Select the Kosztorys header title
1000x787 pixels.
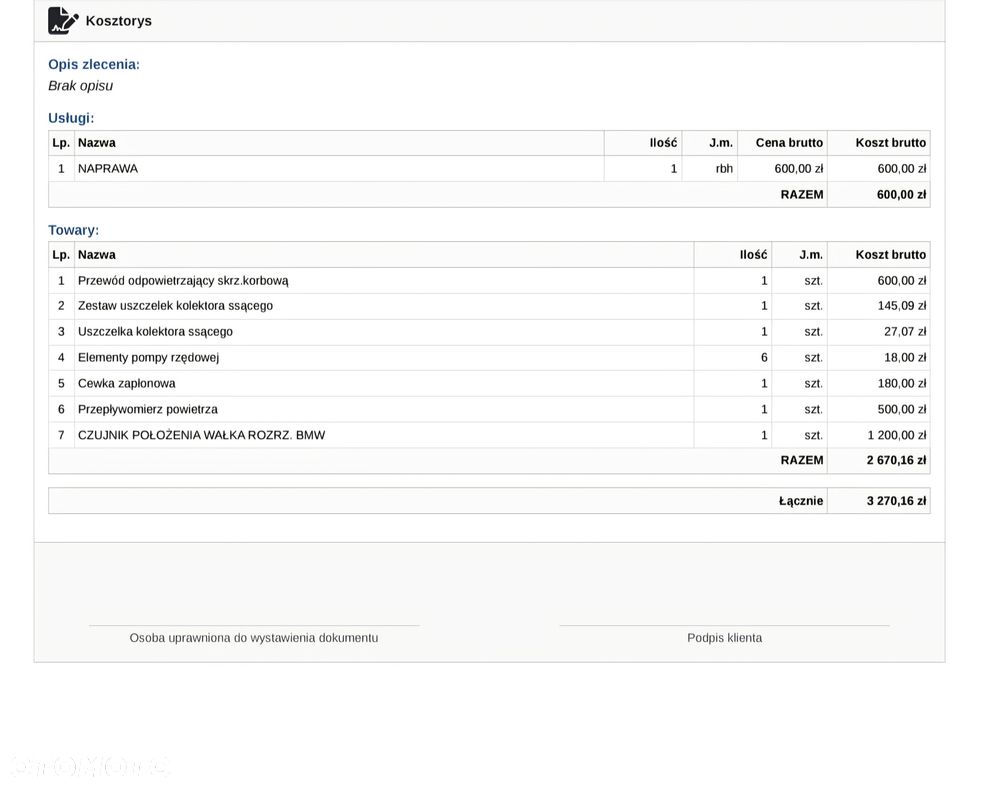[119, 21]
